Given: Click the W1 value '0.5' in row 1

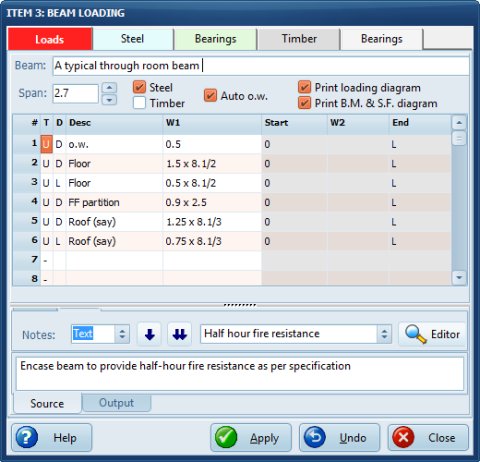Looking at the screenshot, I should click(x=212, y=144).
